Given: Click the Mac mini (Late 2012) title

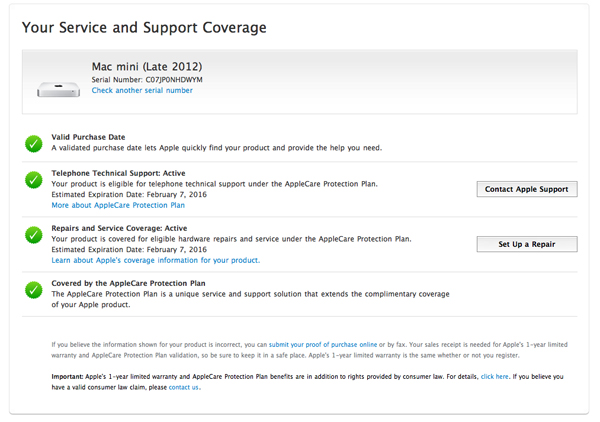Looking at the screenshot, I should point(147,67).
